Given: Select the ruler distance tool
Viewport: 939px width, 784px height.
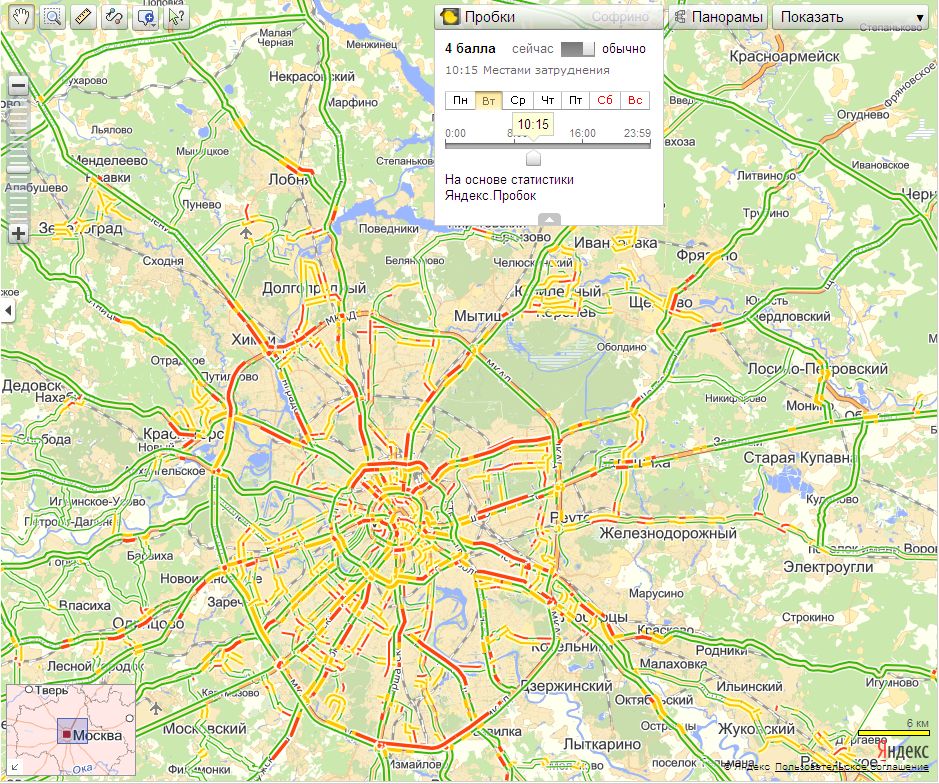Looking at the screenshot, I should click(83, 17).
